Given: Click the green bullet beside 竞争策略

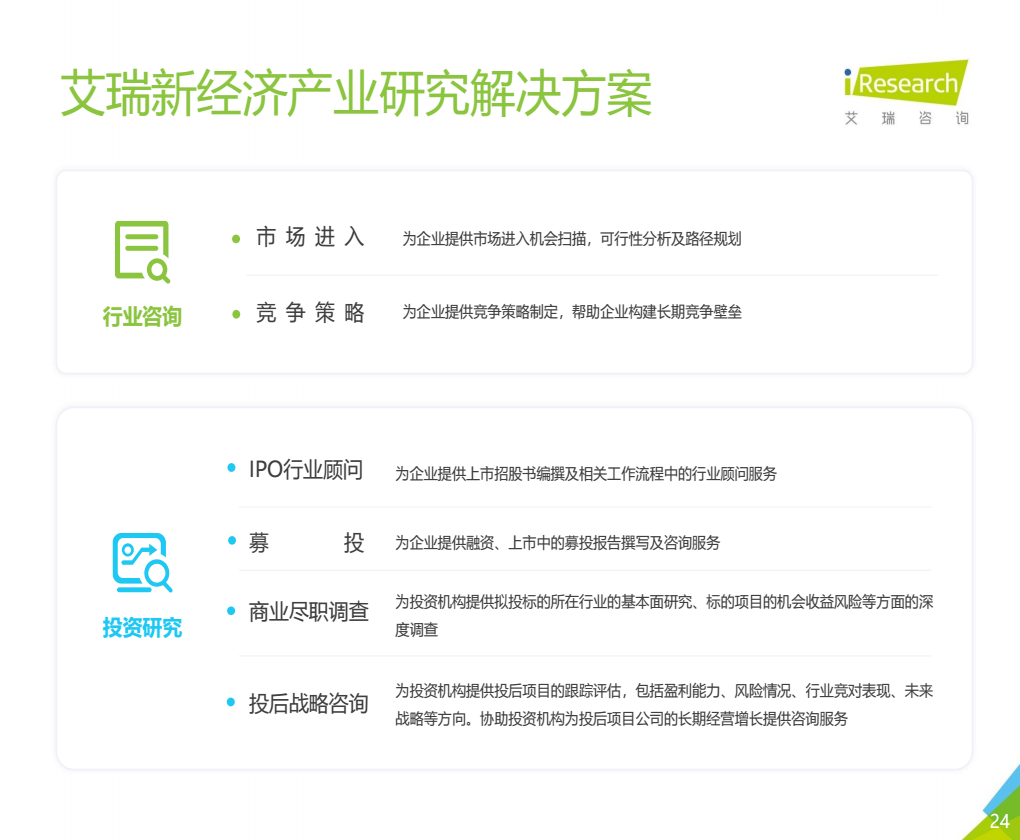Looking at the screenshot, I should click(236, 314).
